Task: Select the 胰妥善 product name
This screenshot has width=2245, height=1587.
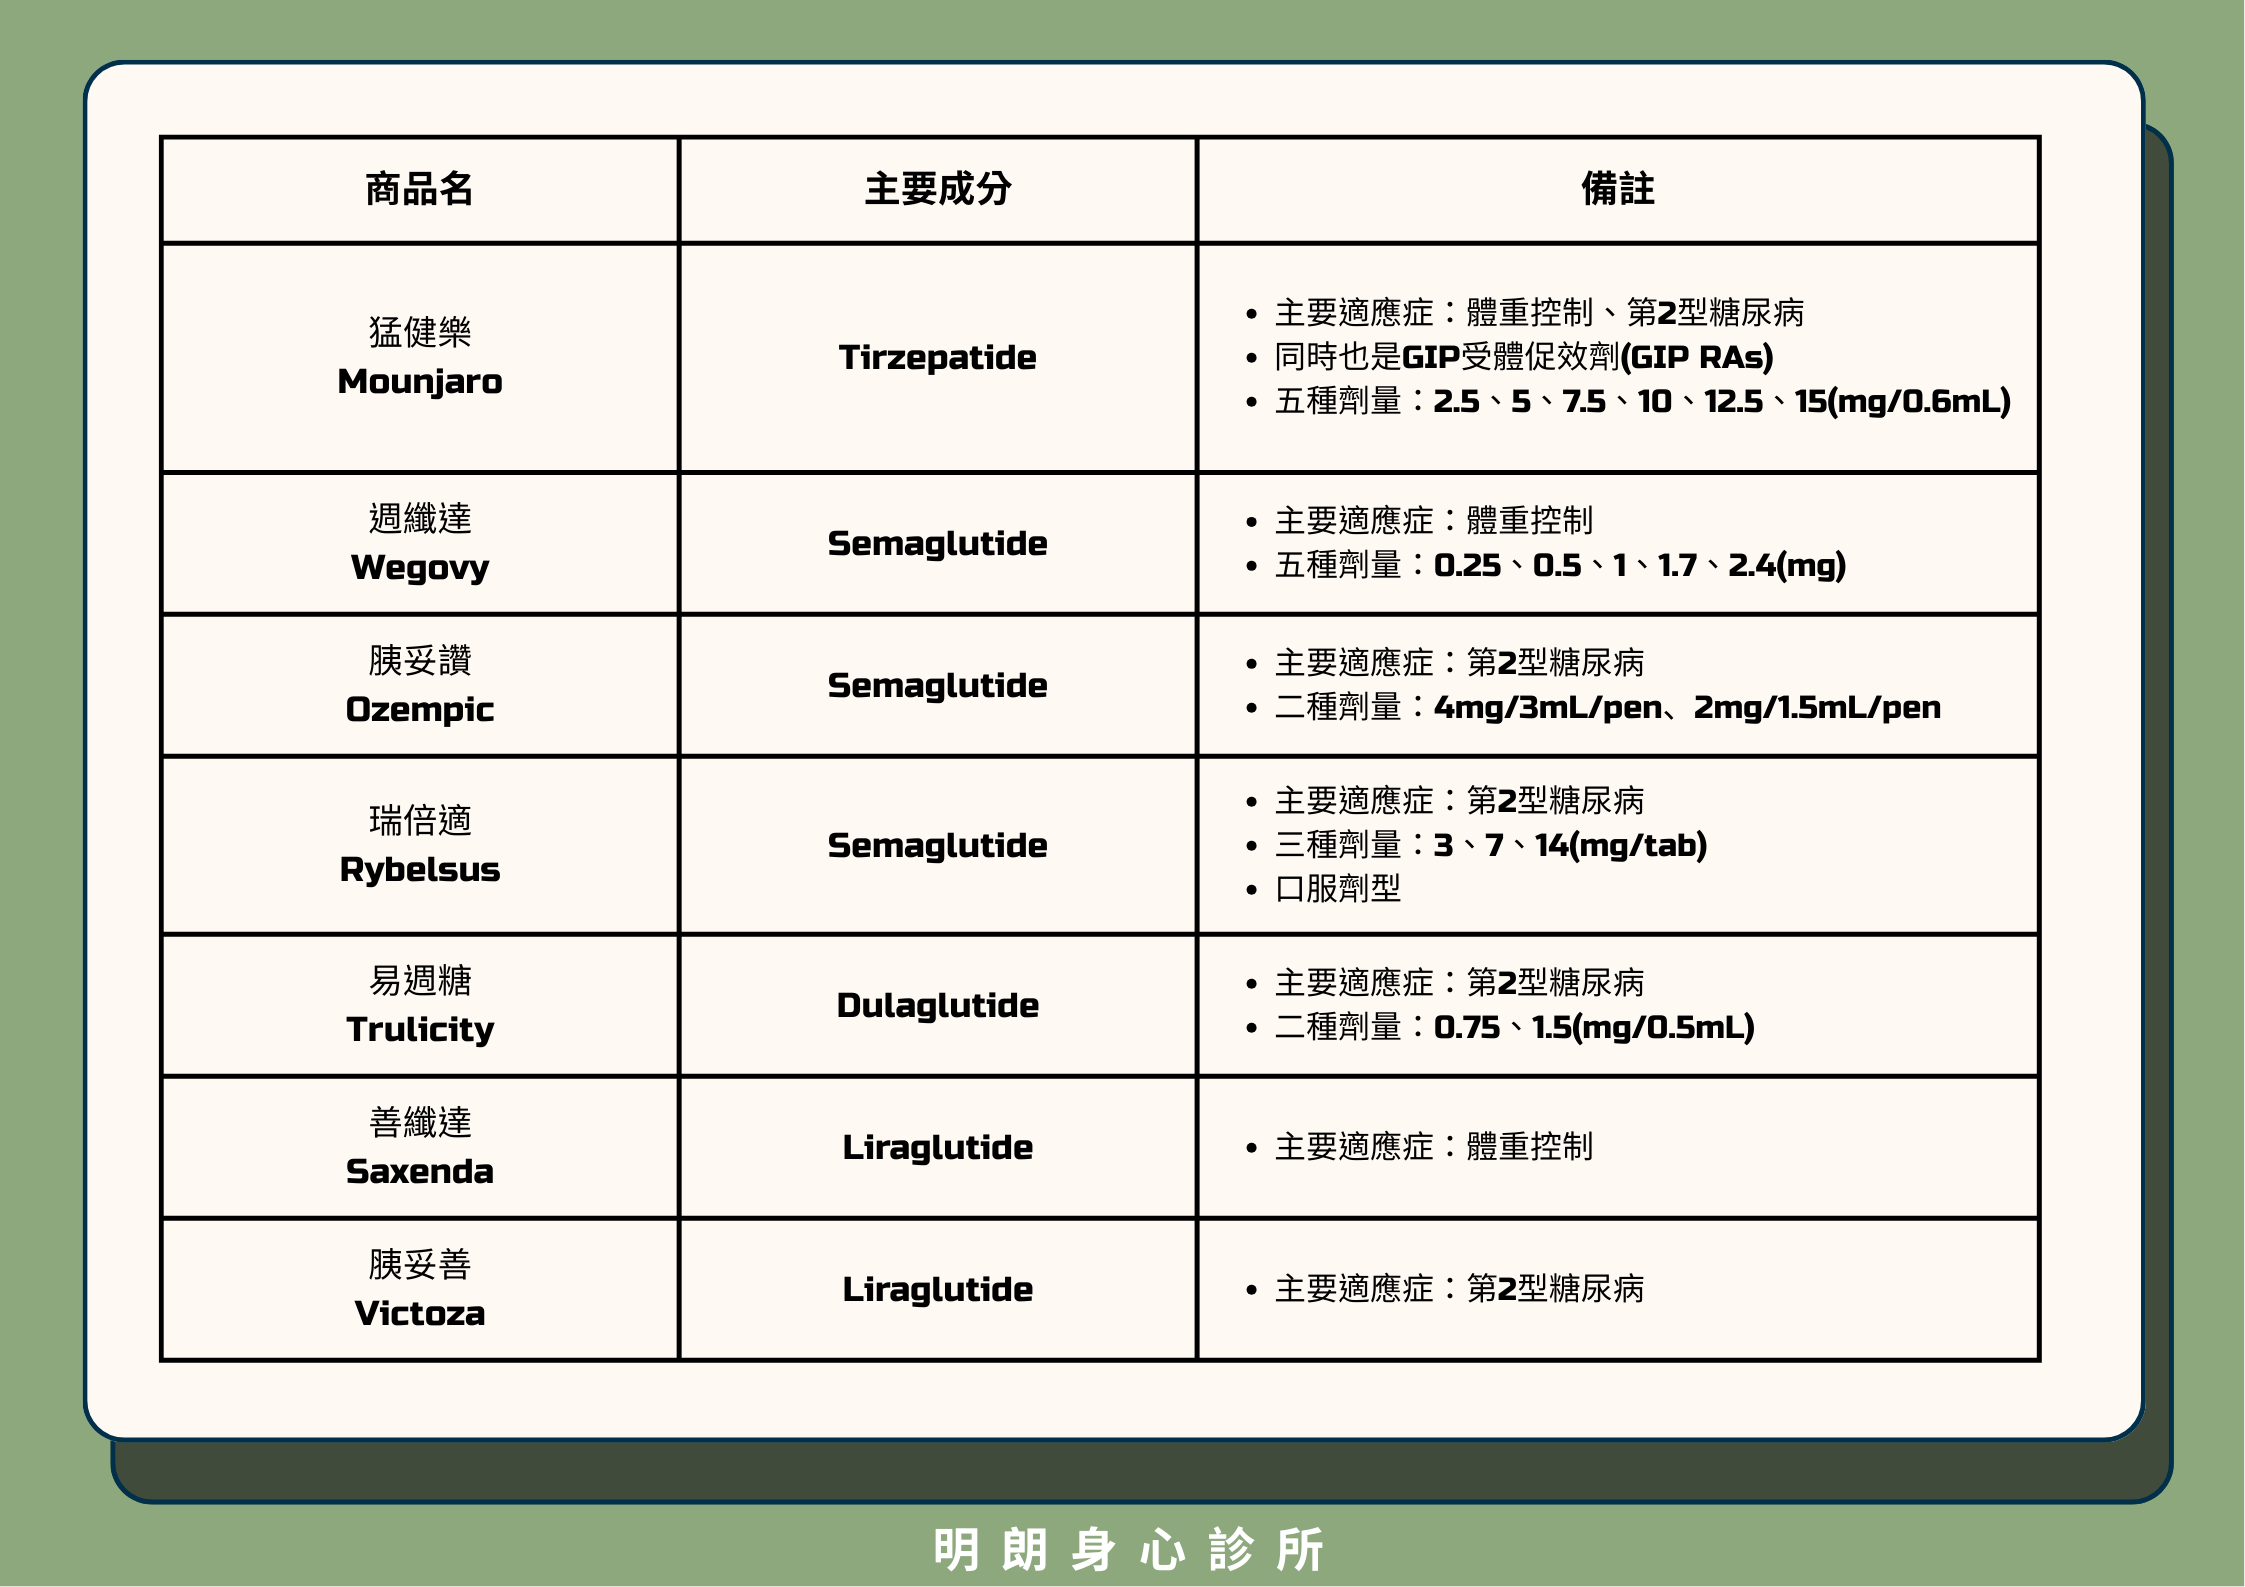Action: 420,1264
